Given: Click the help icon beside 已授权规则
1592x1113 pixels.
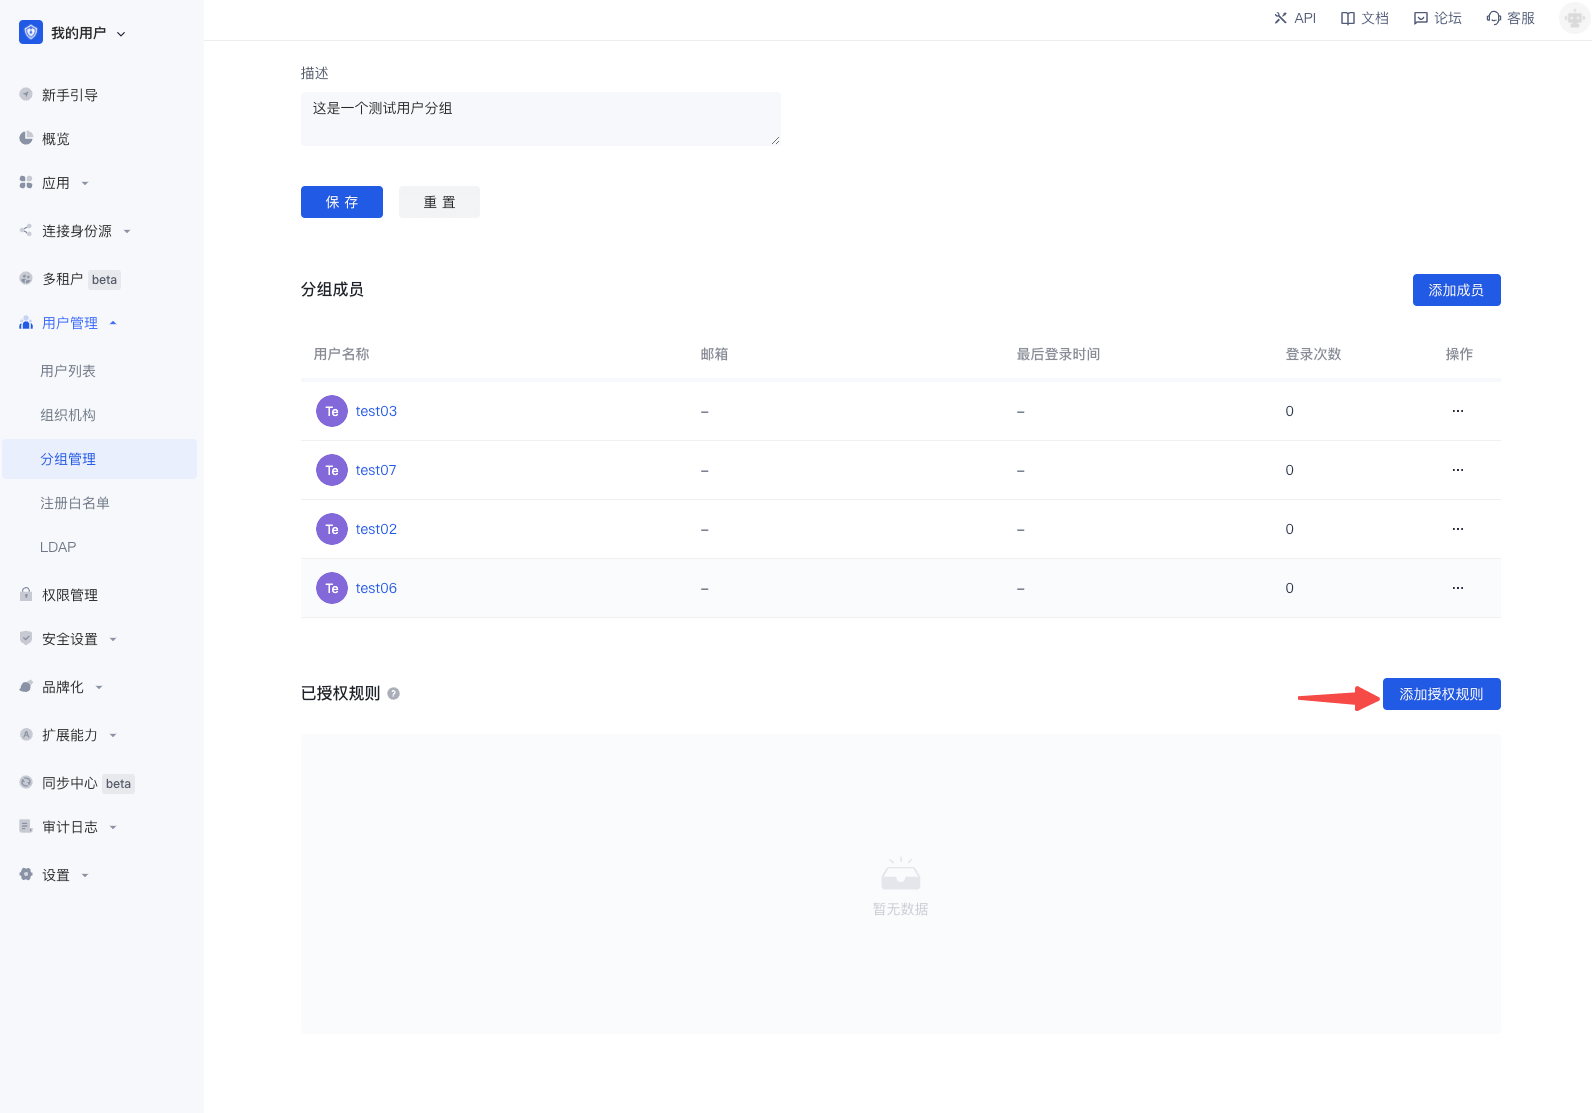Looking at the screenshot, I should click(394, 694).
